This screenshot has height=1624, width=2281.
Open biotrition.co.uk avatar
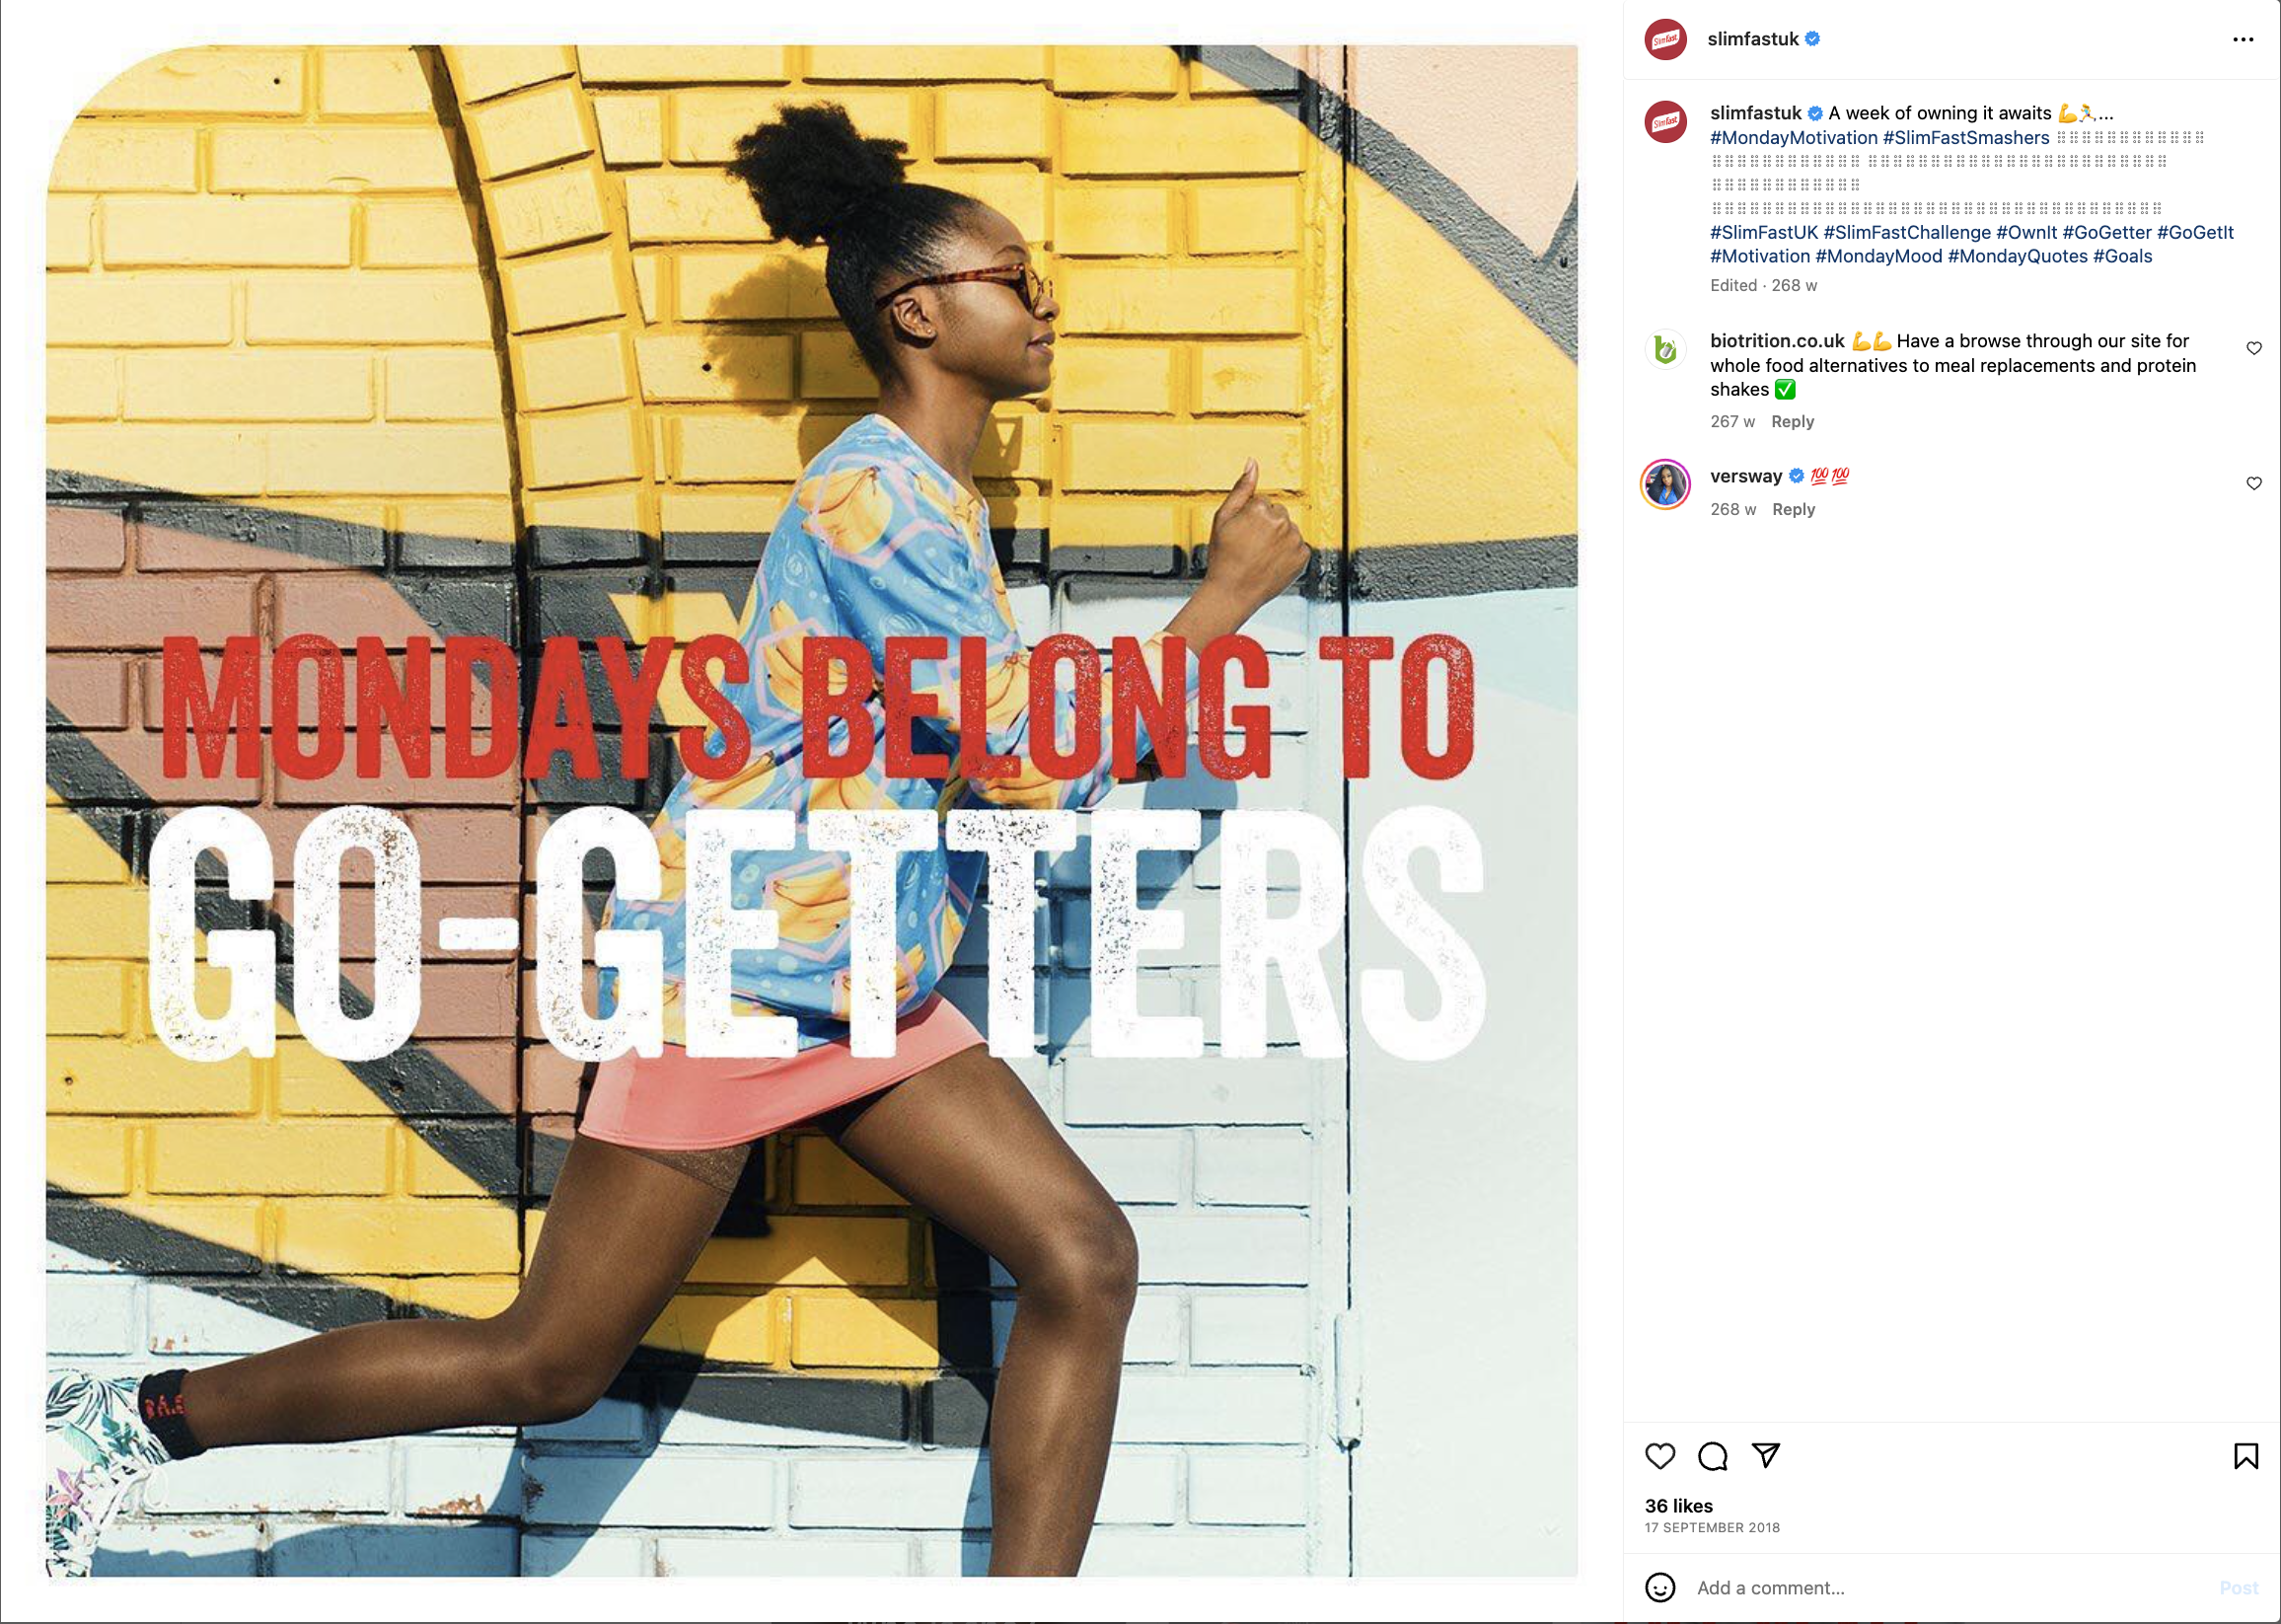[x=1666, y=349]
